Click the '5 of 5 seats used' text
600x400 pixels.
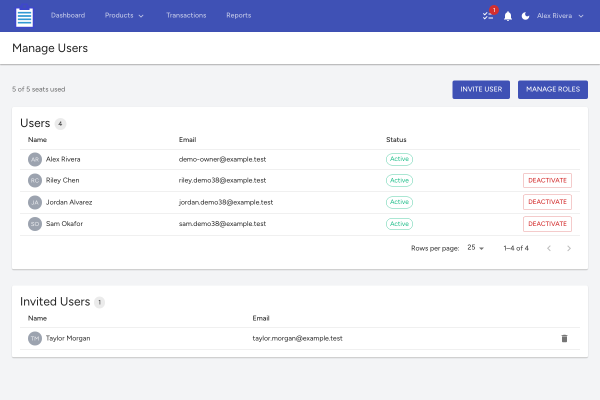[39, 90]
